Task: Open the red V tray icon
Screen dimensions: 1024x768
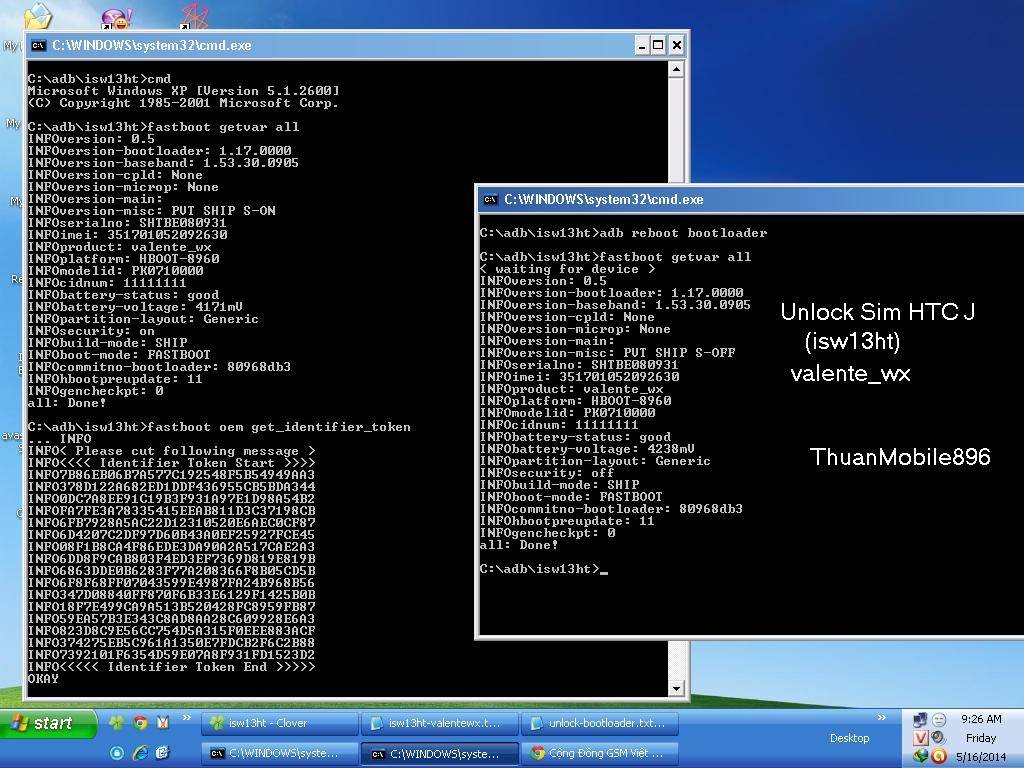Action: click(x=920, y=738)
